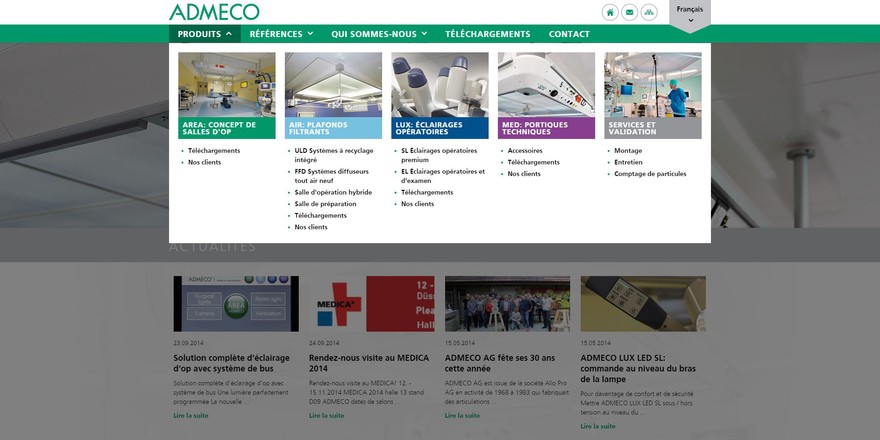Image resolution: width=880 pixels, height=440 pixels.
Task: Click Nos clients under the MED column
Action: (x=524, y=174)
